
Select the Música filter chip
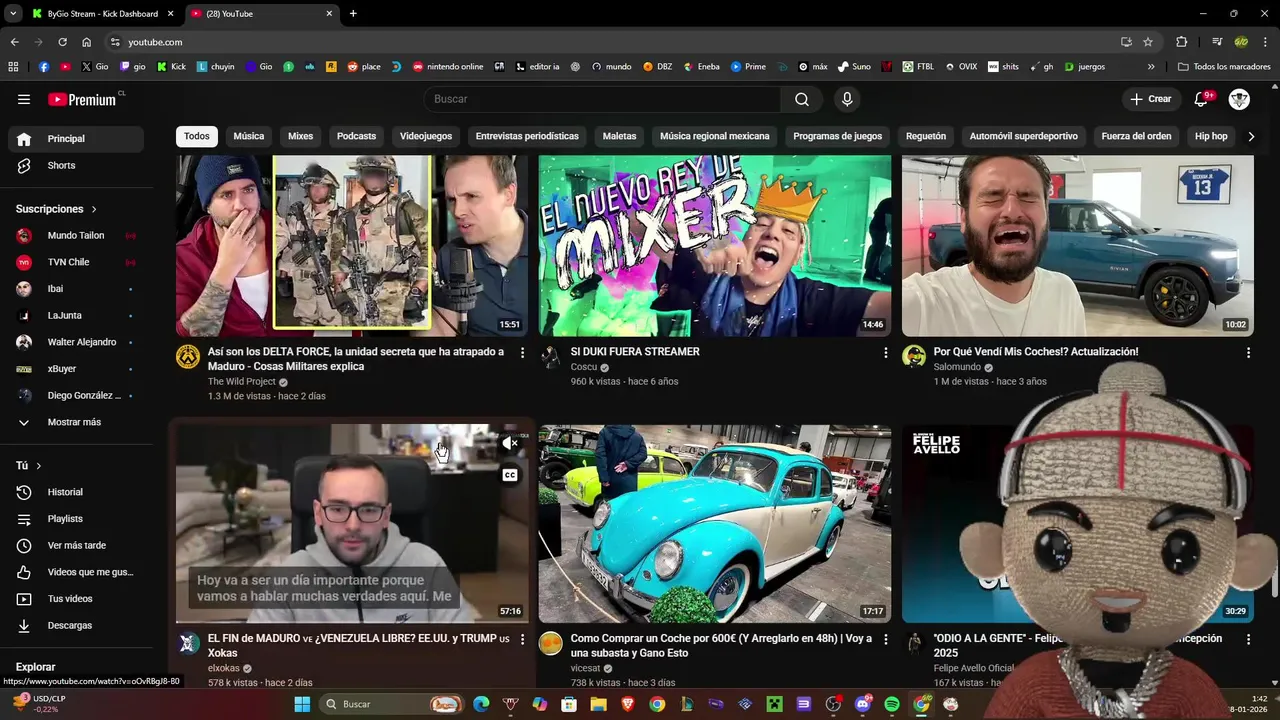(x=249, y=136)
